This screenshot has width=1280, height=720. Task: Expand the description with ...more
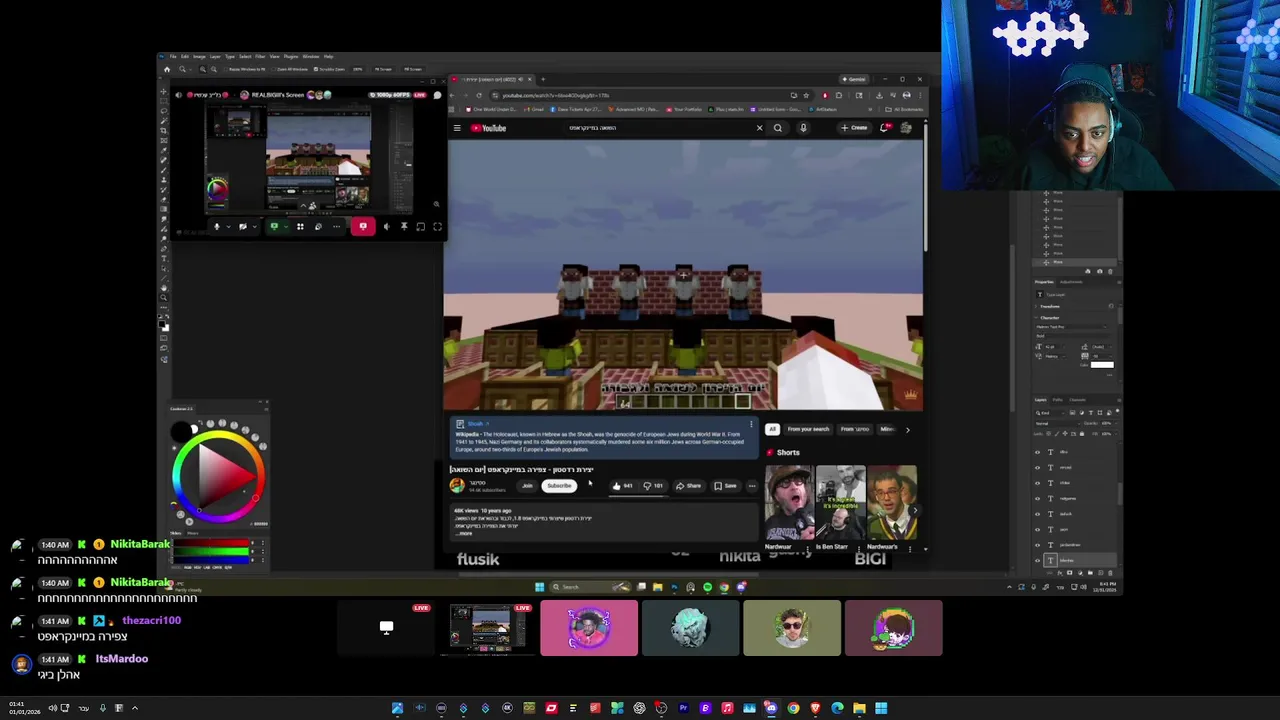coord(465,533)
